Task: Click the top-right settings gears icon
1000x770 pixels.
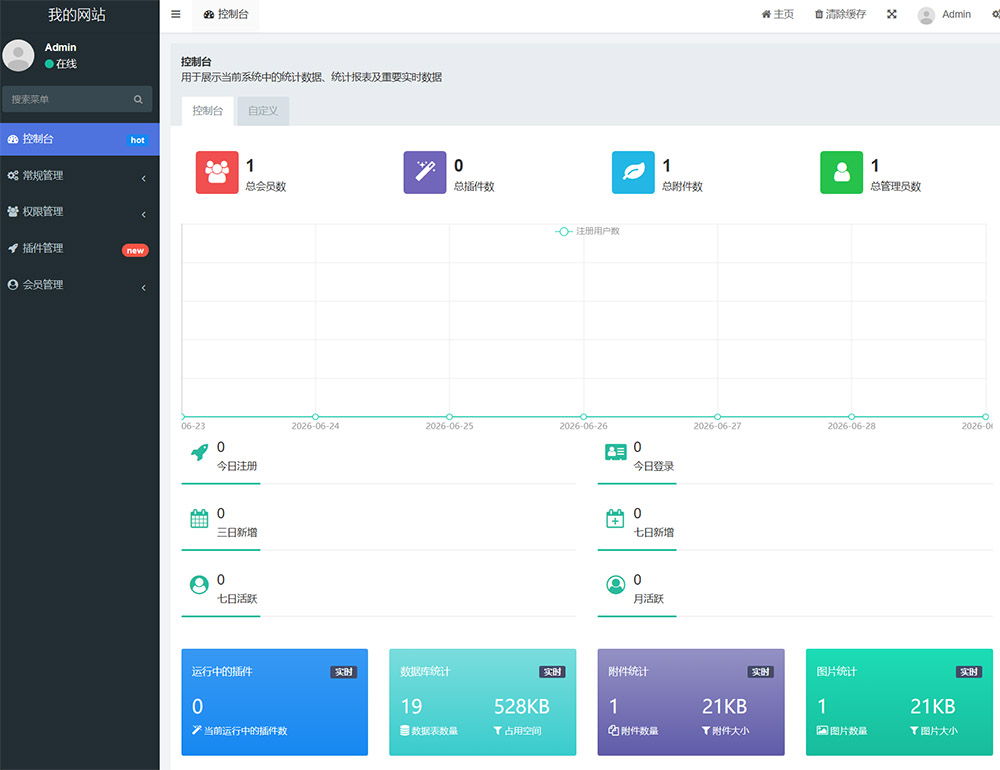Action: 996,14
